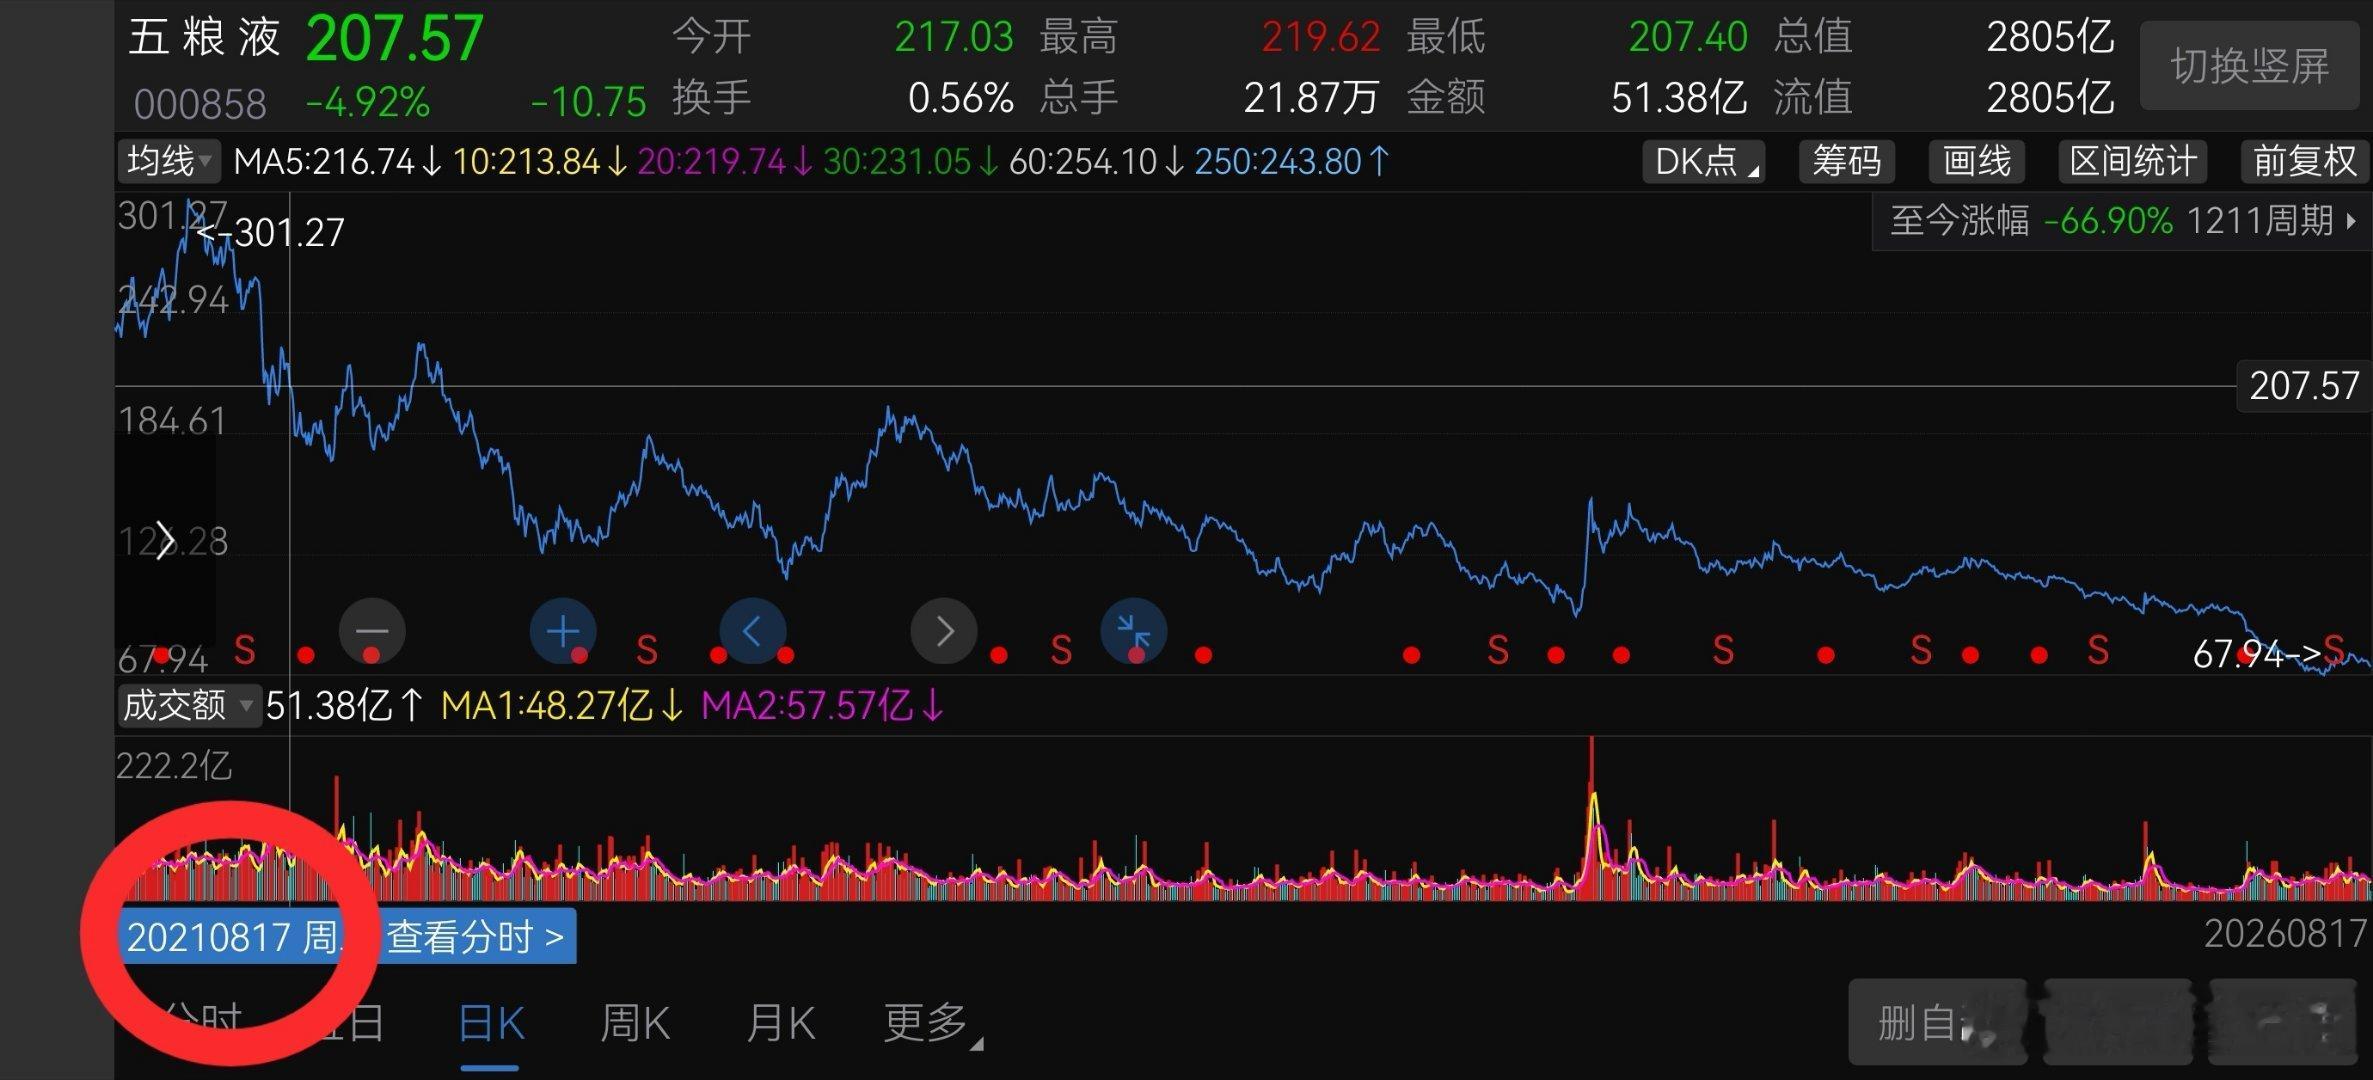Toggle 筹码 chip distribution view
Image resolution: width=2373 pixels, height=1080 pixels.
[x=1847, y=161]
